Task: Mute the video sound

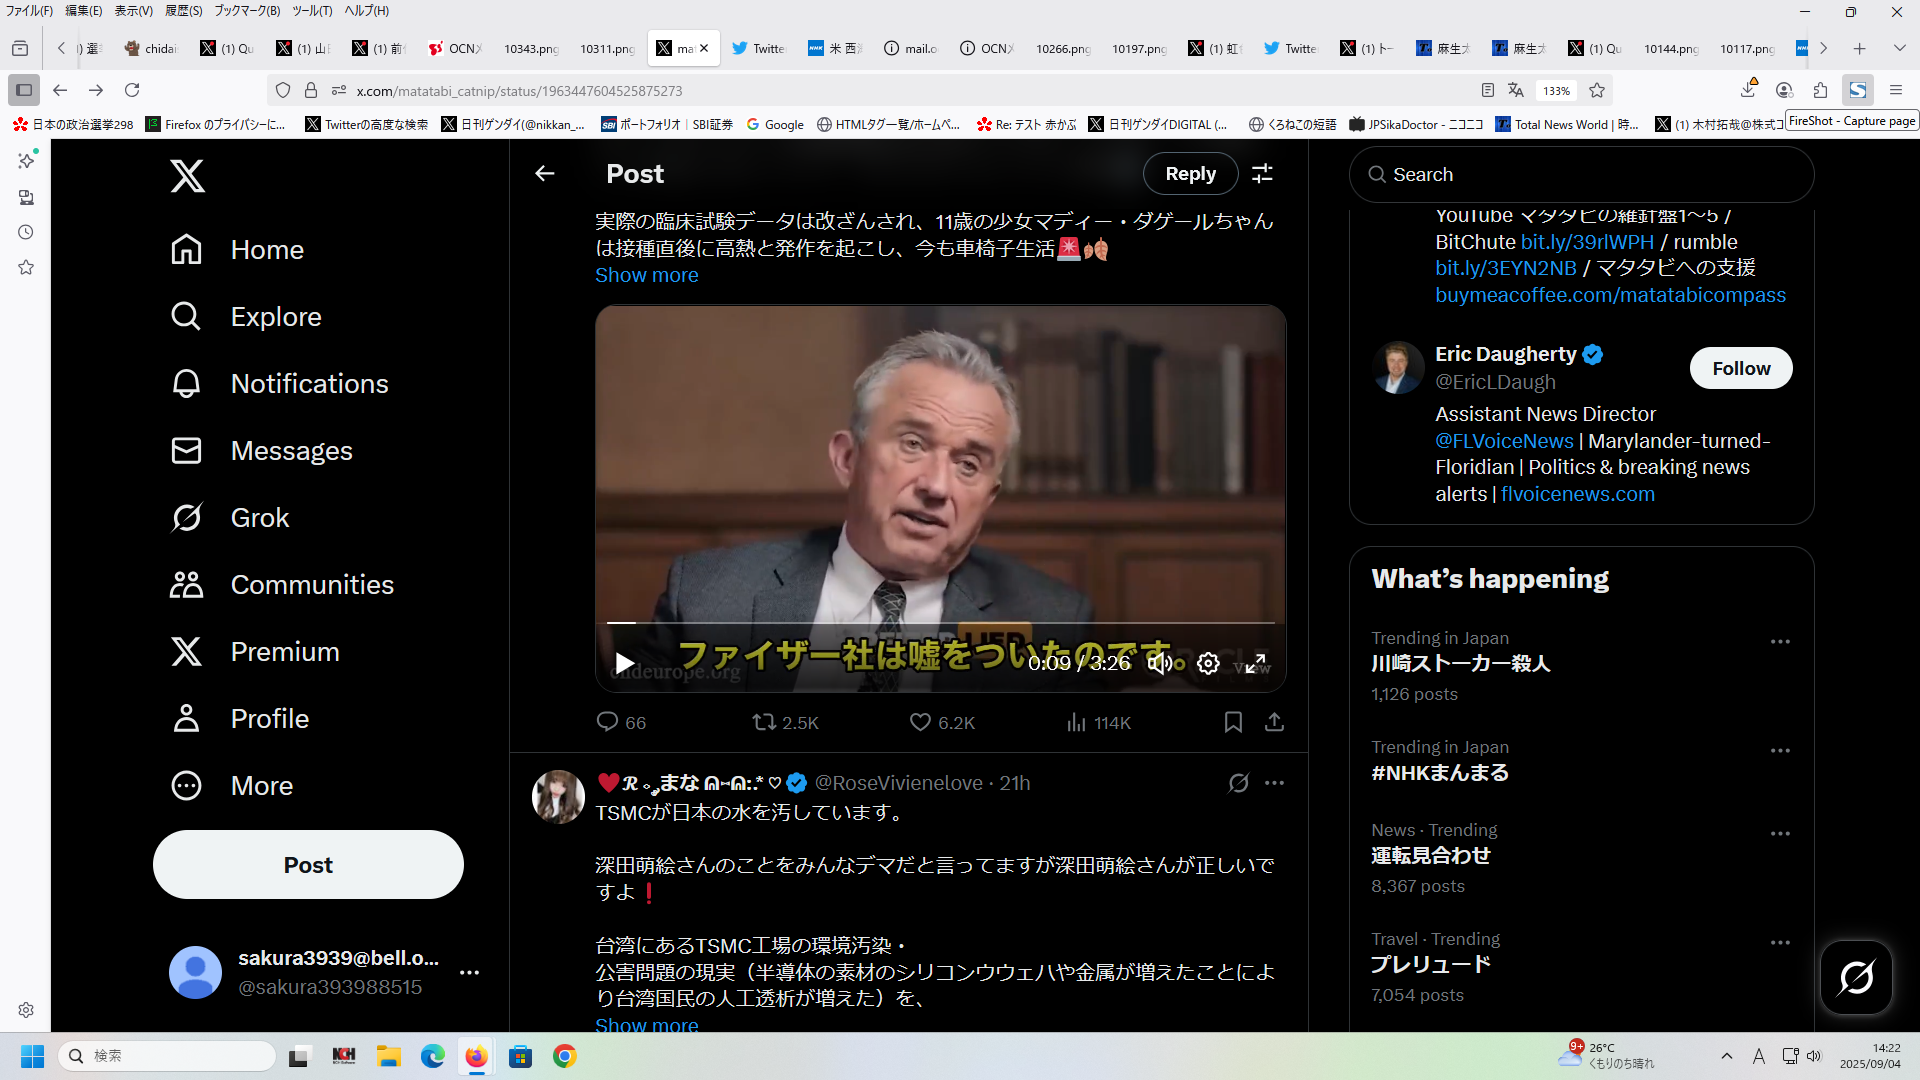Action: tap(1160, 663)
